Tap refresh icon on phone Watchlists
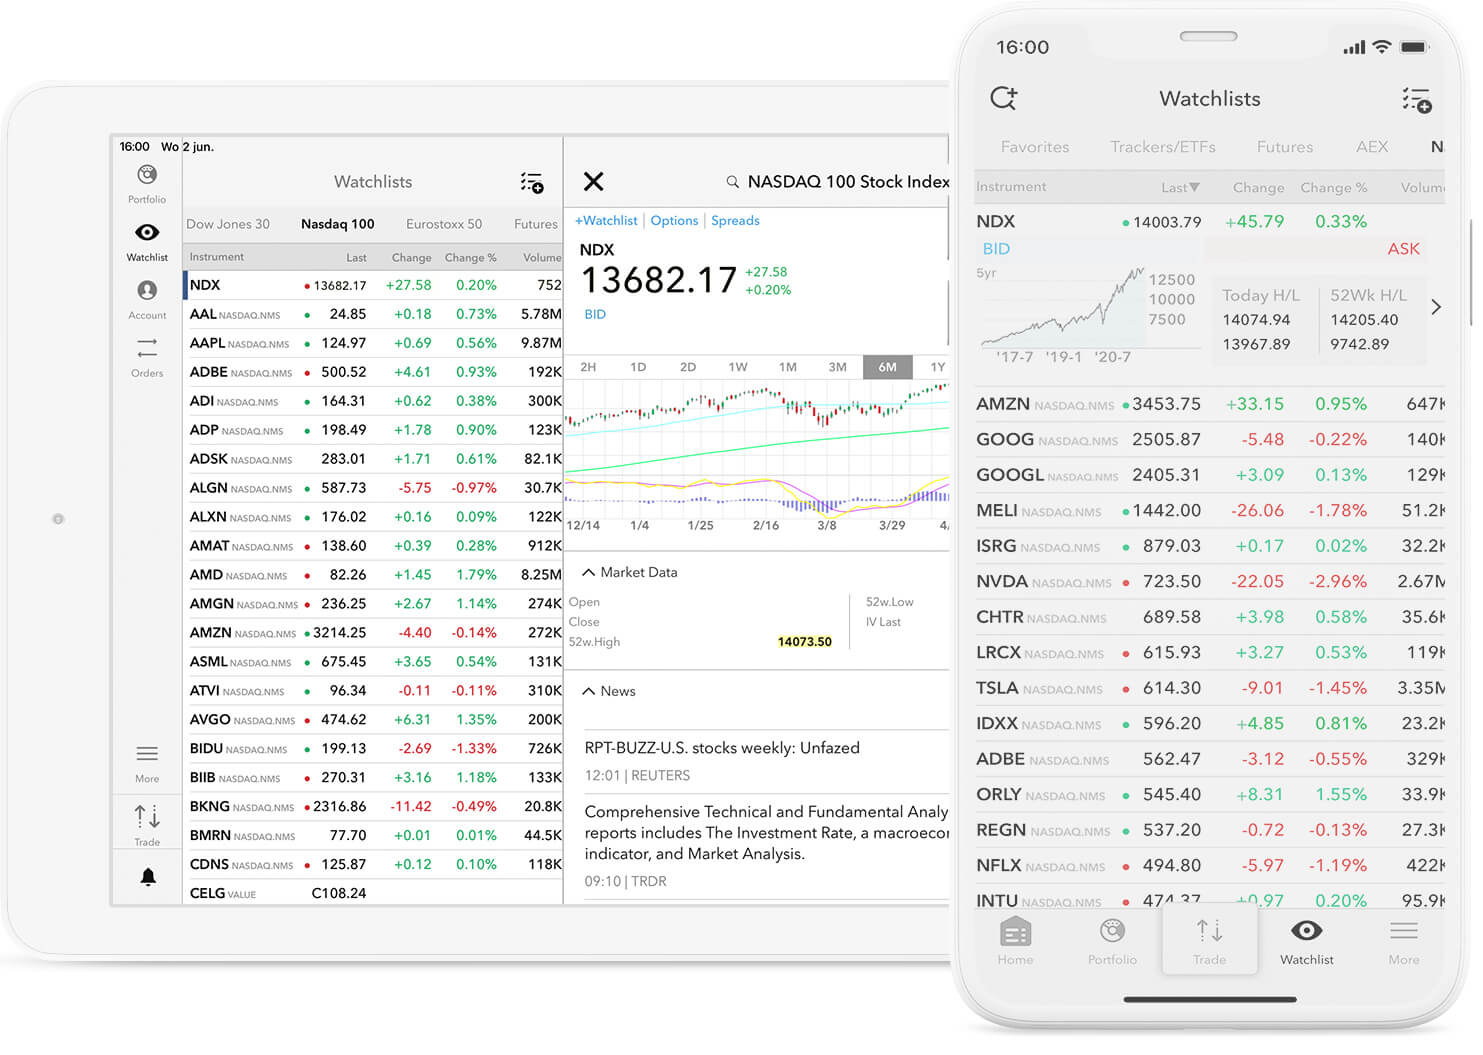This screenshot has height=1055, width=1483. pos(1003,98)
